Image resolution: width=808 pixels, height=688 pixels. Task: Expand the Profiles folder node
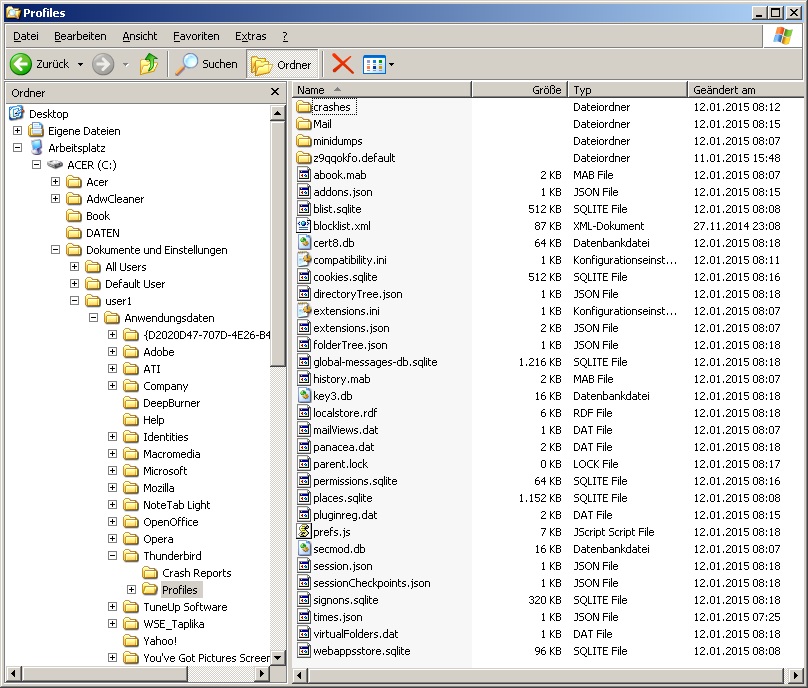pos(131,590)
